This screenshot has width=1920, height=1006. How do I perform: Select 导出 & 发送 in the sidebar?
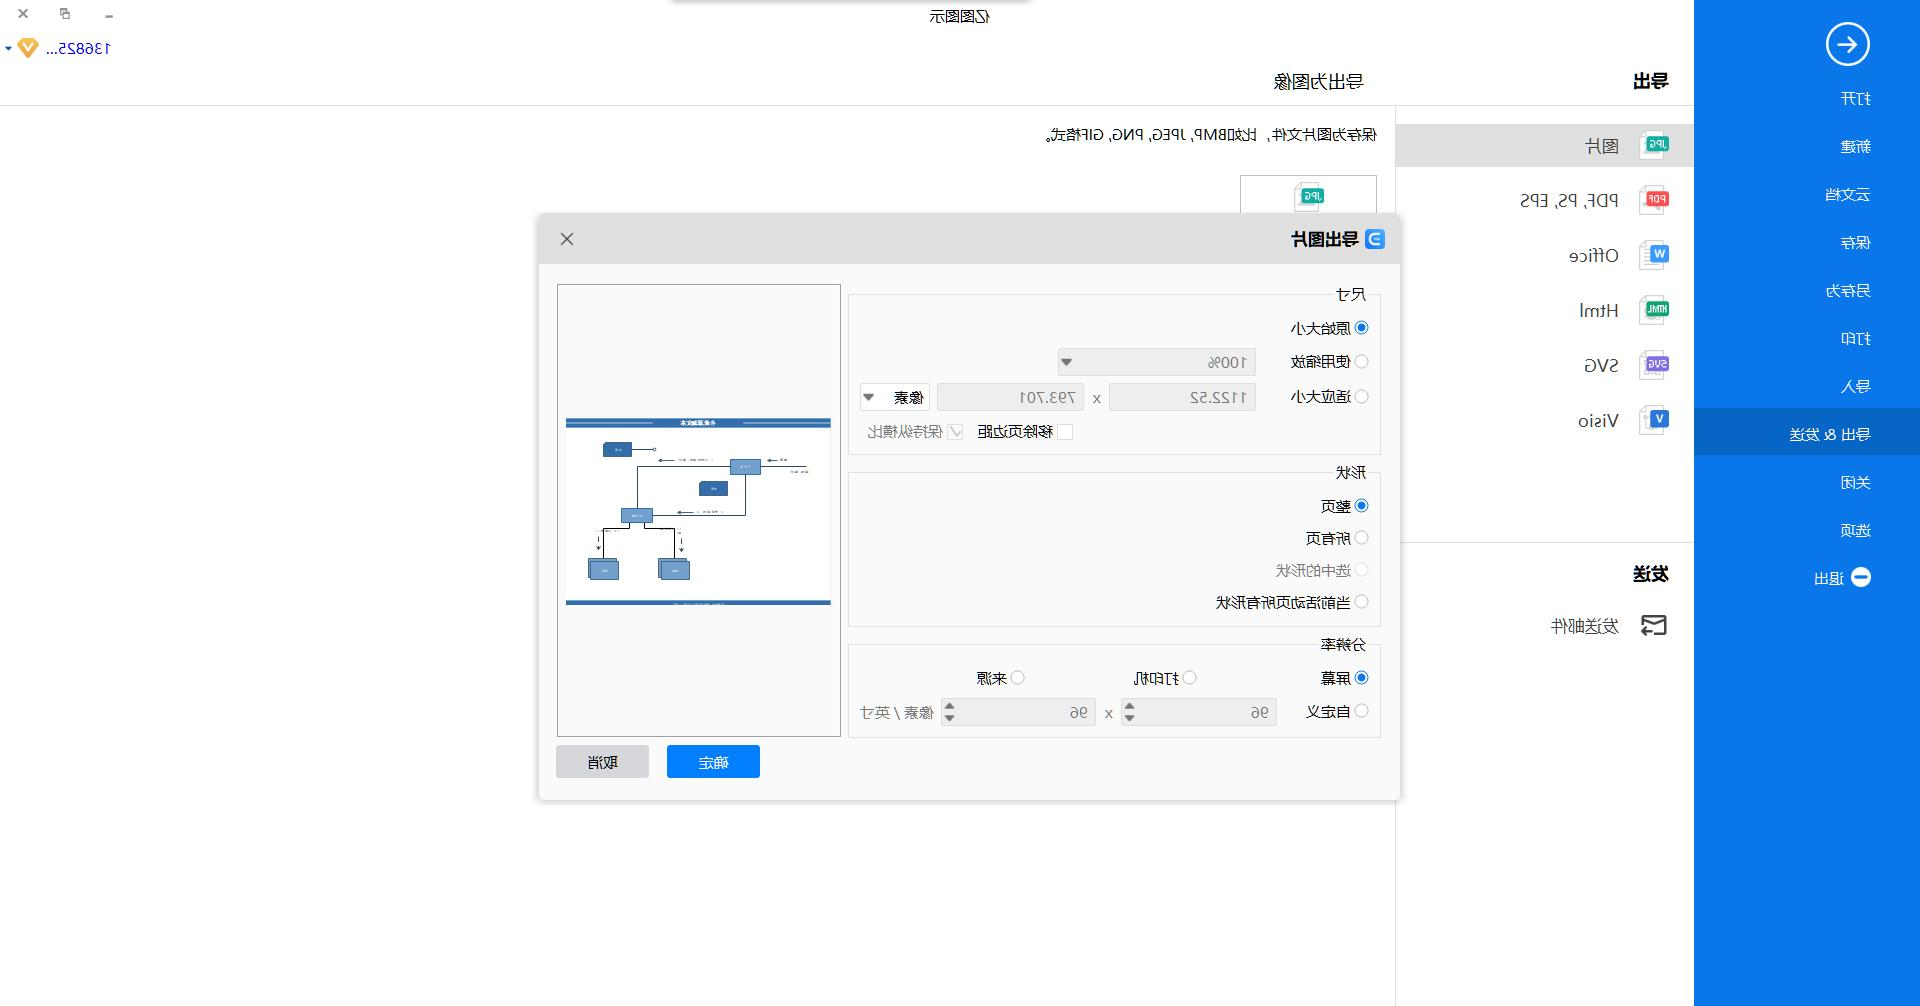pyautogui.click(x=1807, y=434)
